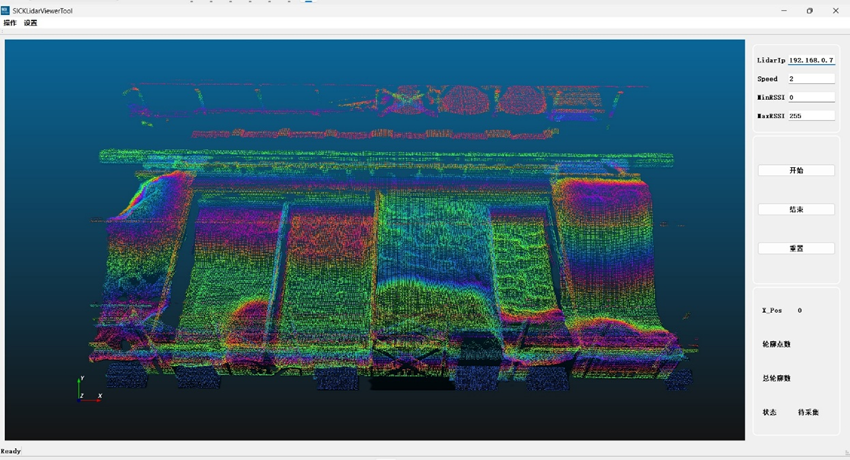Viewport: 850px width, 460px height.
Task: Start acquisition with the 开始 button
Action: tap(796, 170)
